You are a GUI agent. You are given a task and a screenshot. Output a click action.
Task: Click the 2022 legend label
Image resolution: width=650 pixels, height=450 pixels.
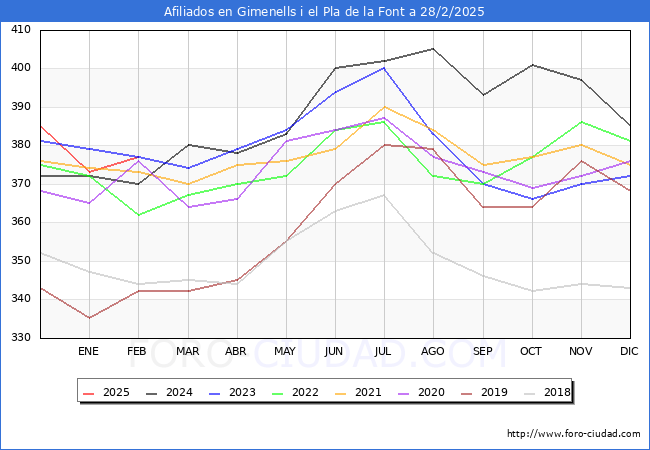tap(305, 392)
